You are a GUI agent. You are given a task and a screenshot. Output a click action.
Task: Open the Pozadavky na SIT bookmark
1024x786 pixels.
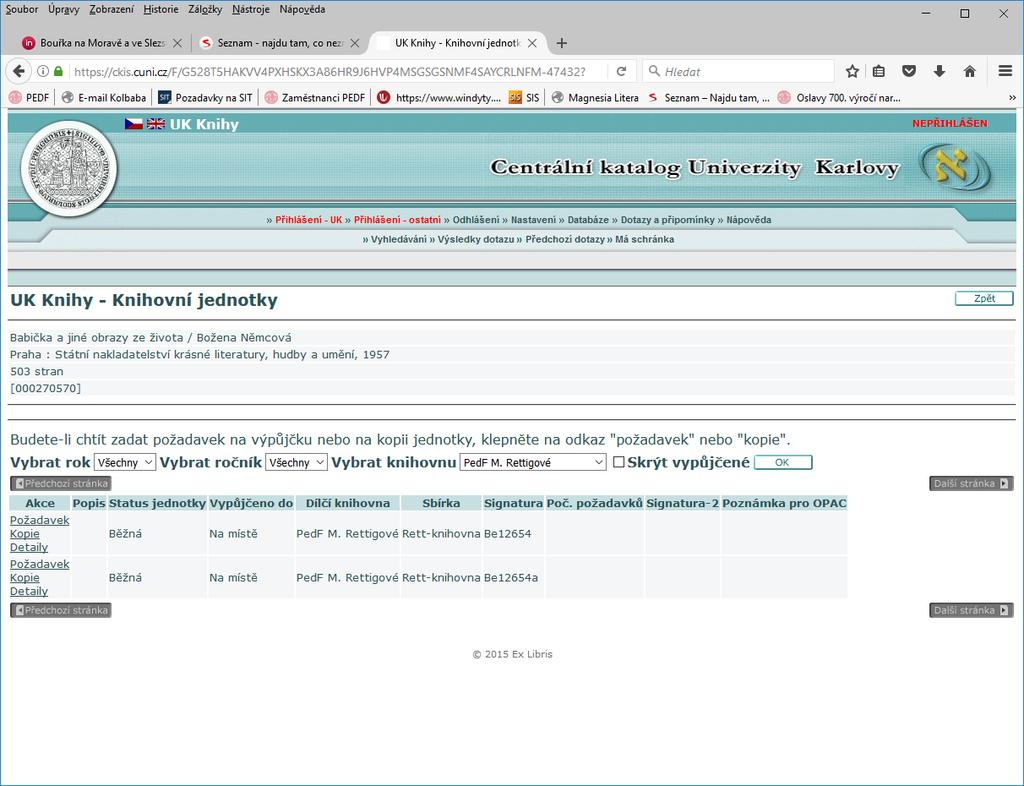[205, 97]
